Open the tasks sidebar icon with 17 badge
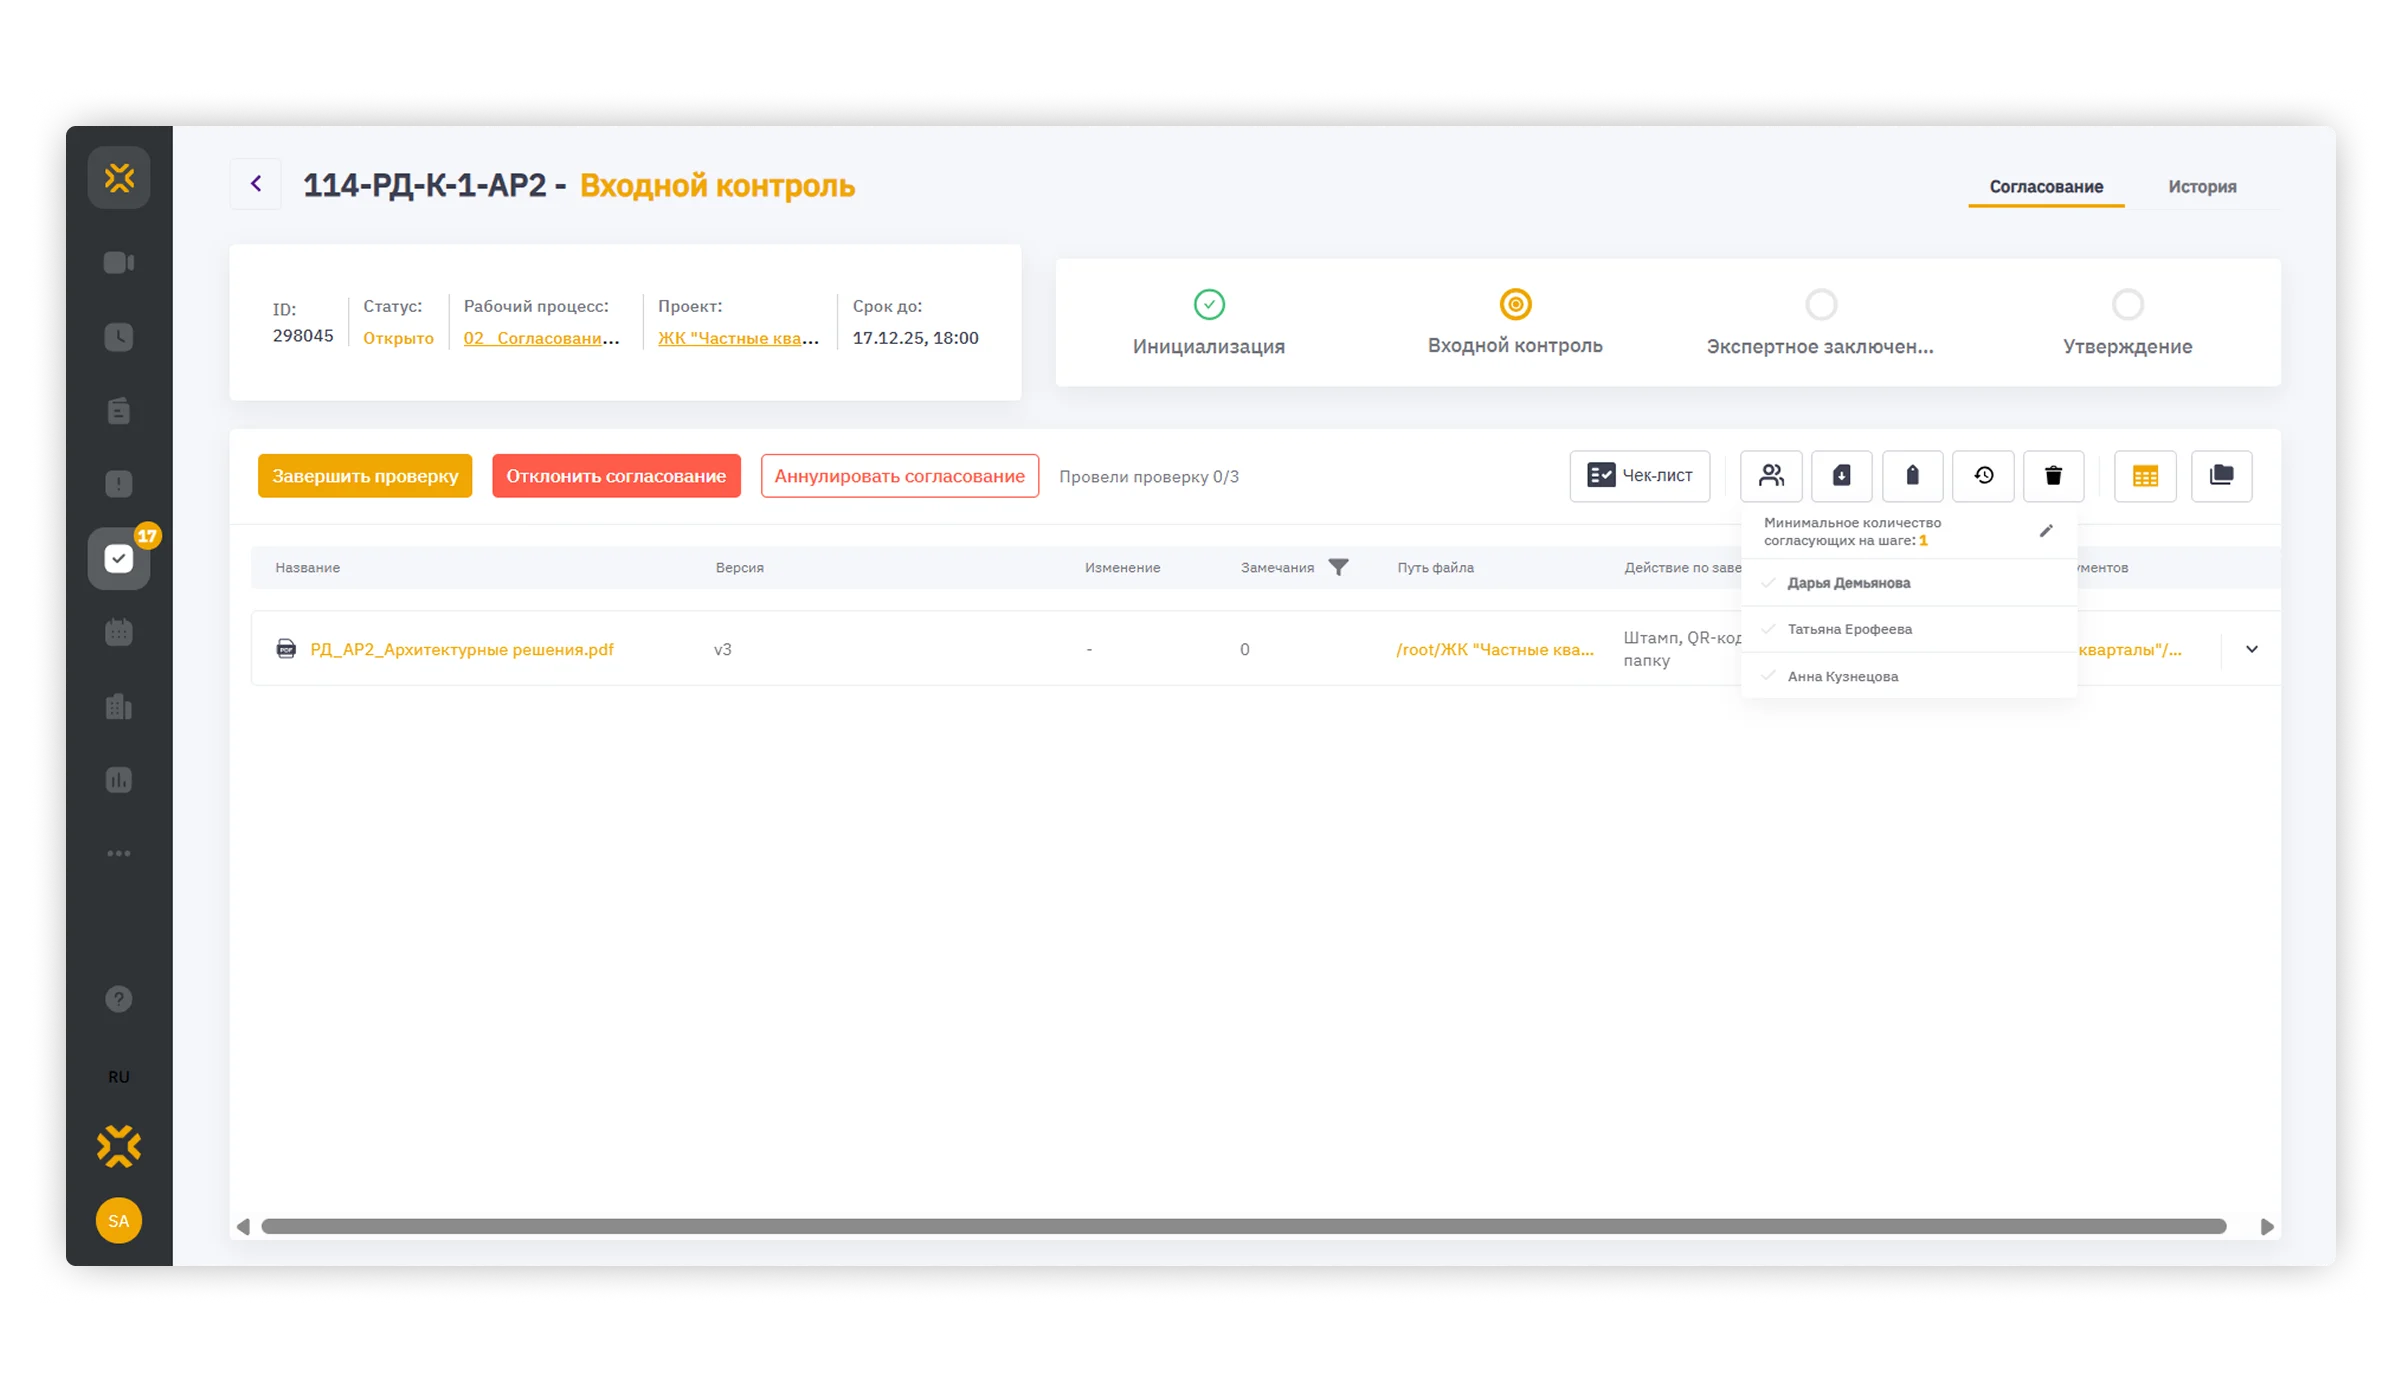Image resolution: width=2400 pixels, height=1394 pixels. pyautogui.click(x=119, y=558)
